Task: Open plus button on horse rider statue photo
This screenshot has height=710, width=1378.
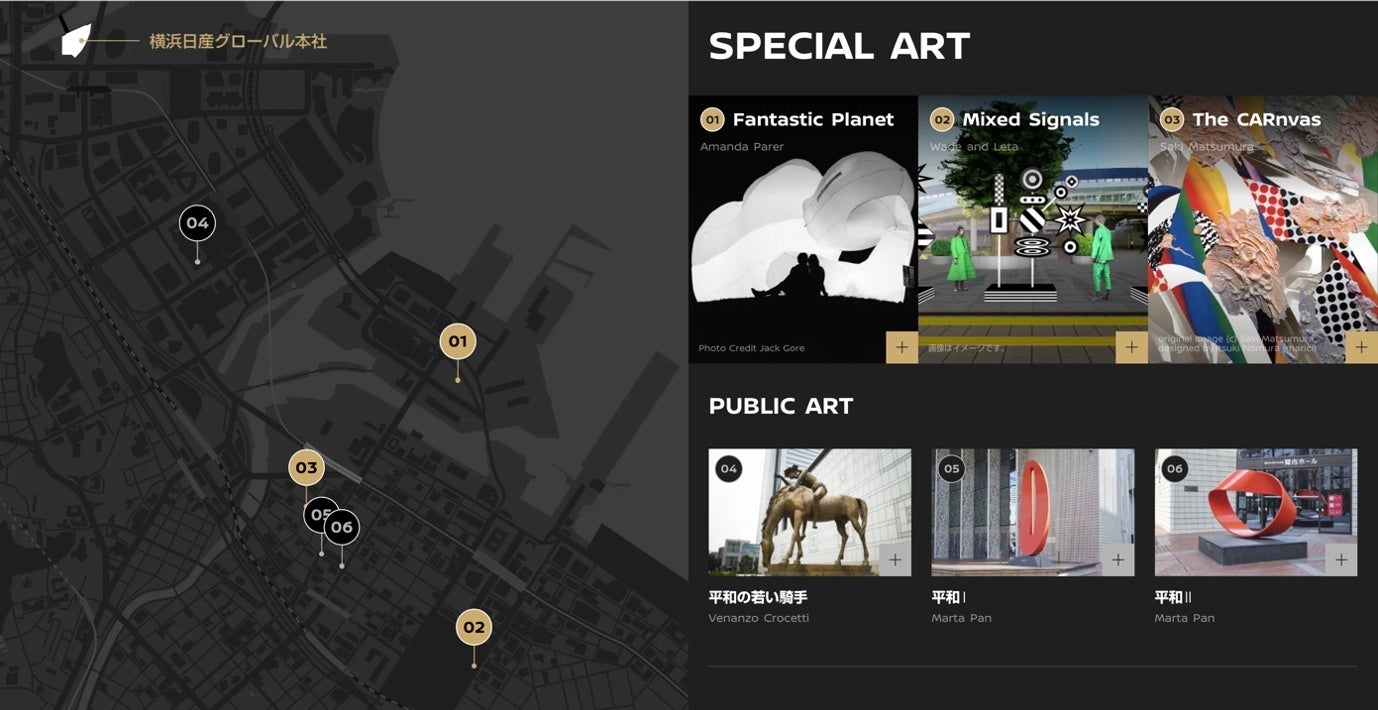Action: click(x=895, y=560)
